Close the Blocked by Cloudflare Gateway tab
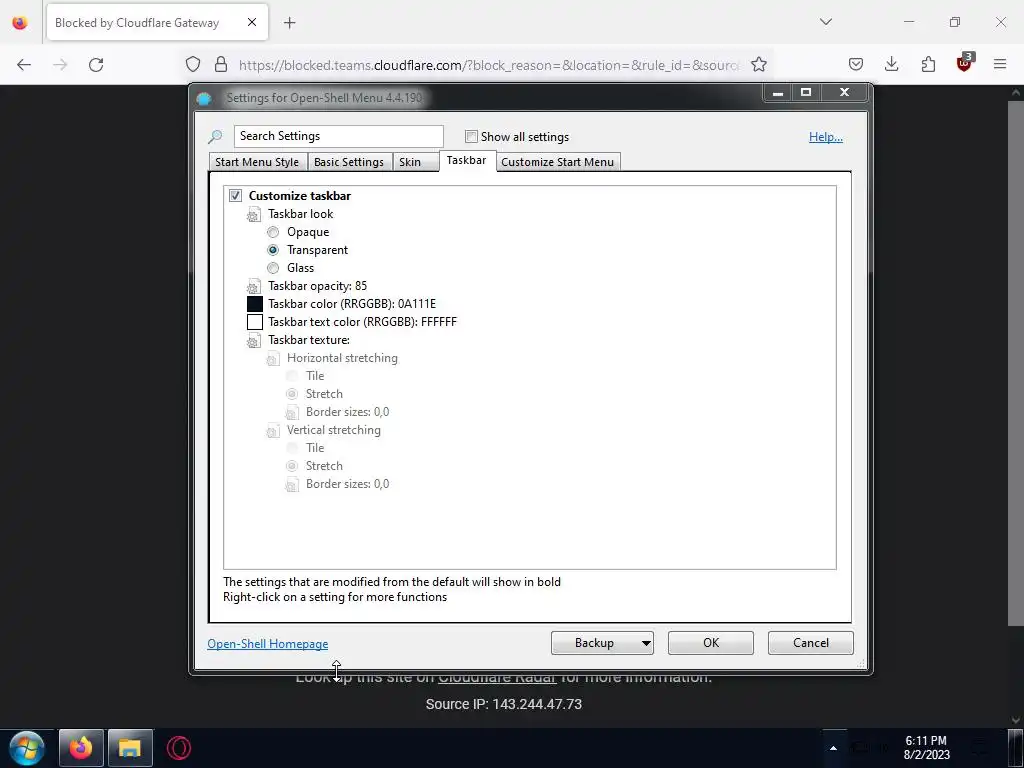This screenshot has height=768, width=1024. pos(252,22)
